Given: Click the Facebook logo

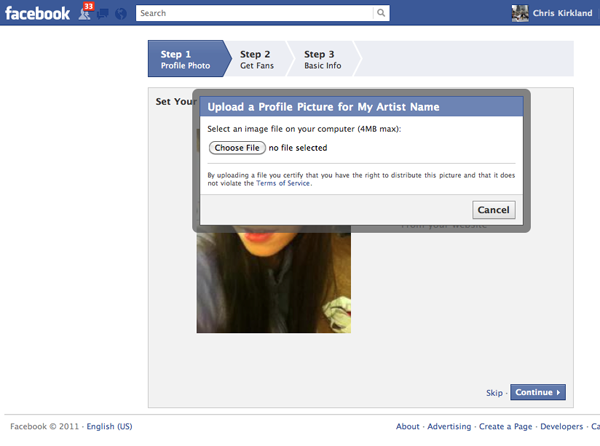Looking at the screenshot, I should click(x=37, y=13).
